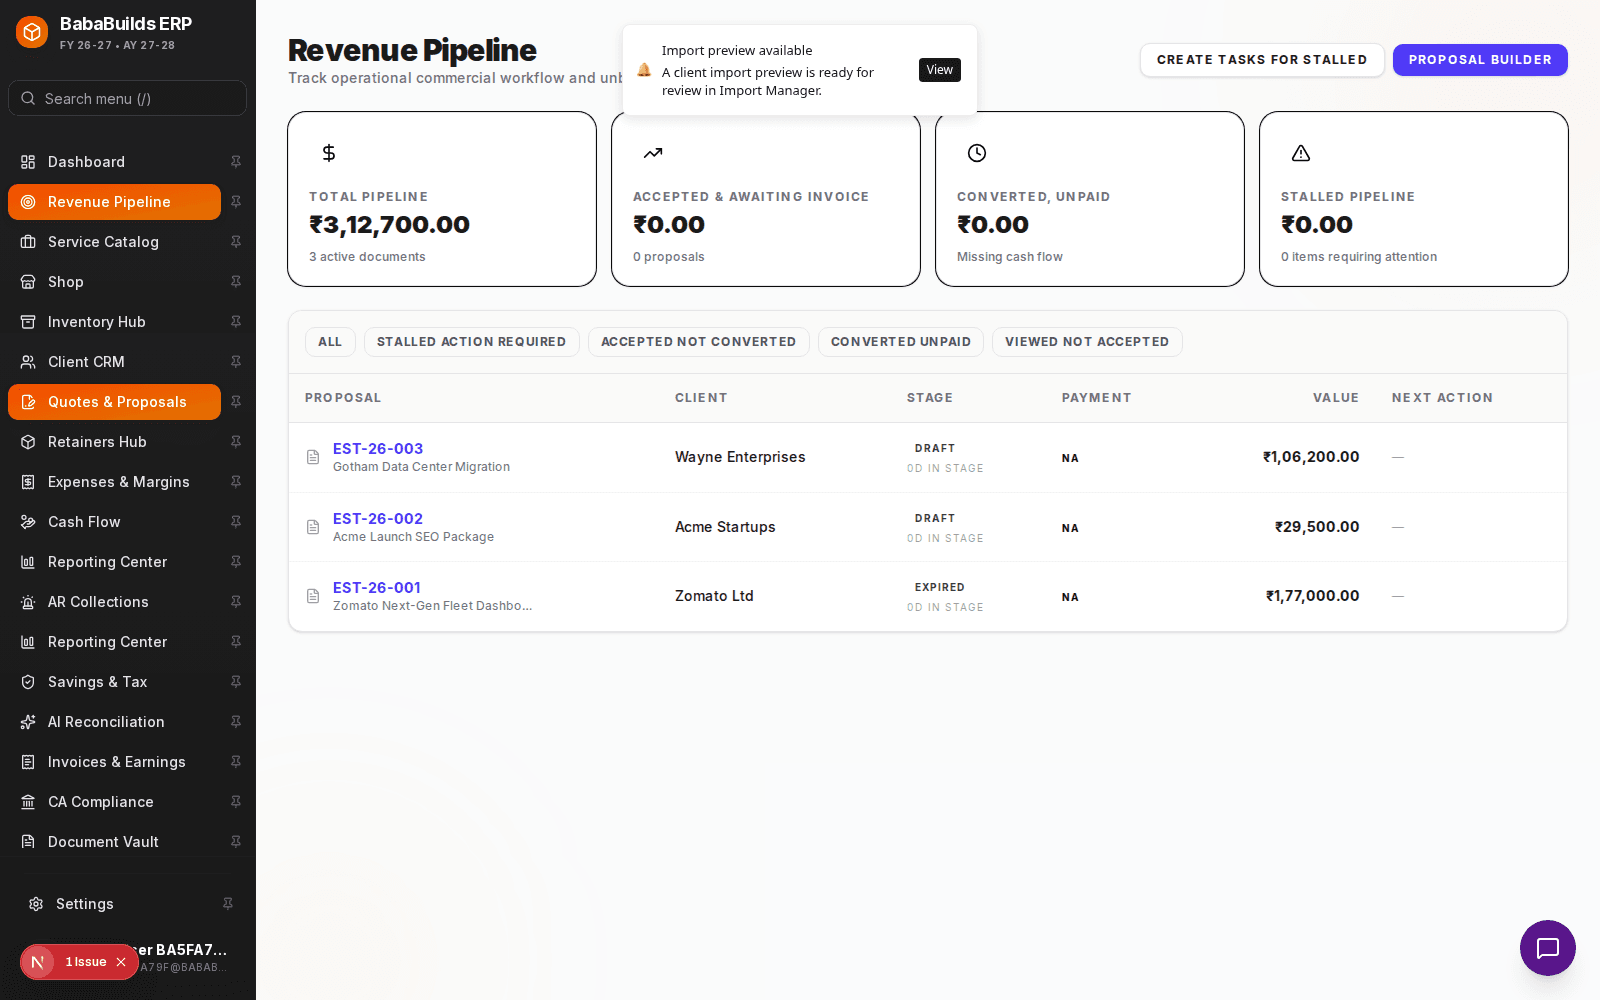1600x1000 pixels.
Task: Open Revenue Pipeline in sidebar
Action: pos(114,202)
